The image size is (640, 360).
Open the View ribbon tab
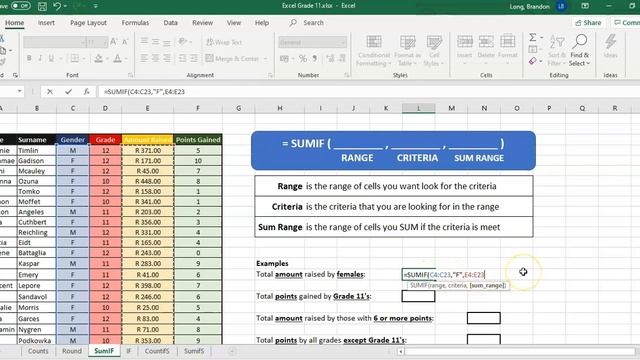click(x=234, y=23)
